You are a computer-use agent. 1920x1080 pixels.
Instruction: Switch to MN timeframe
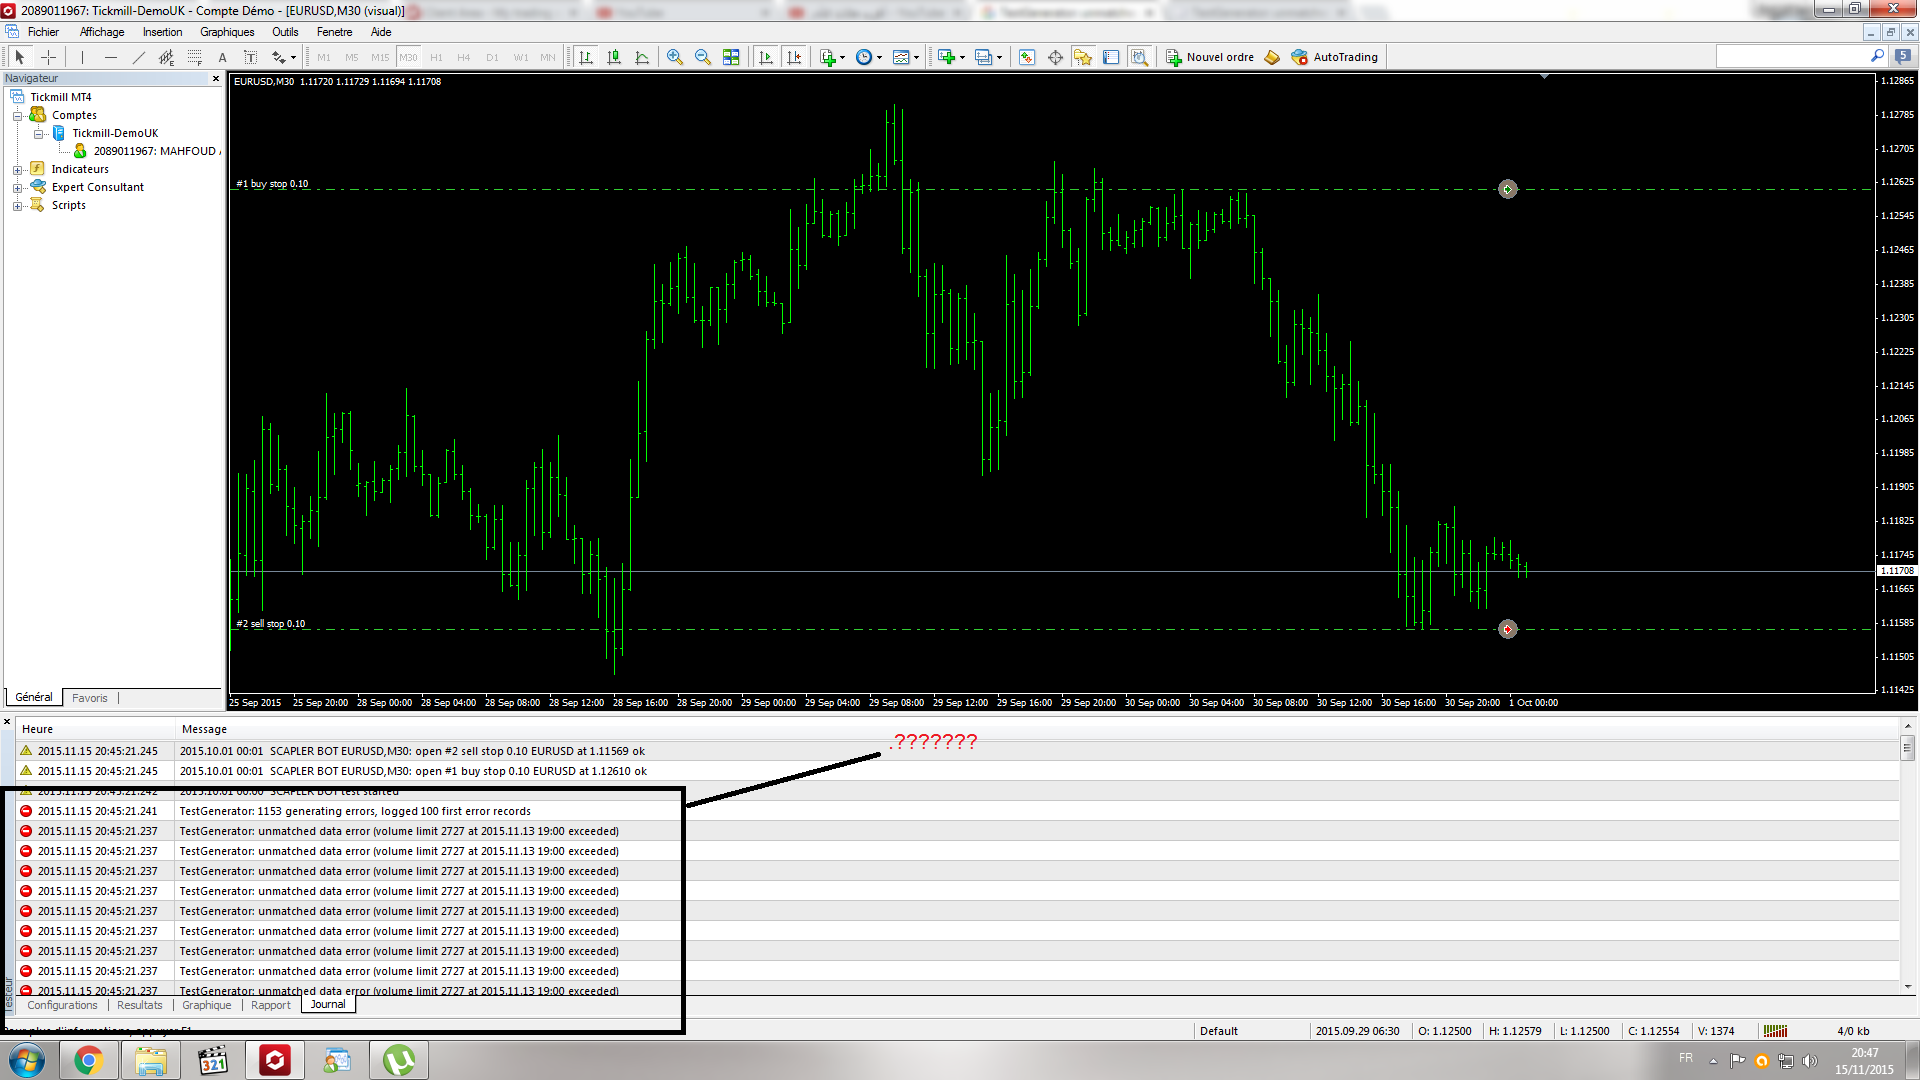pos(548,57)
